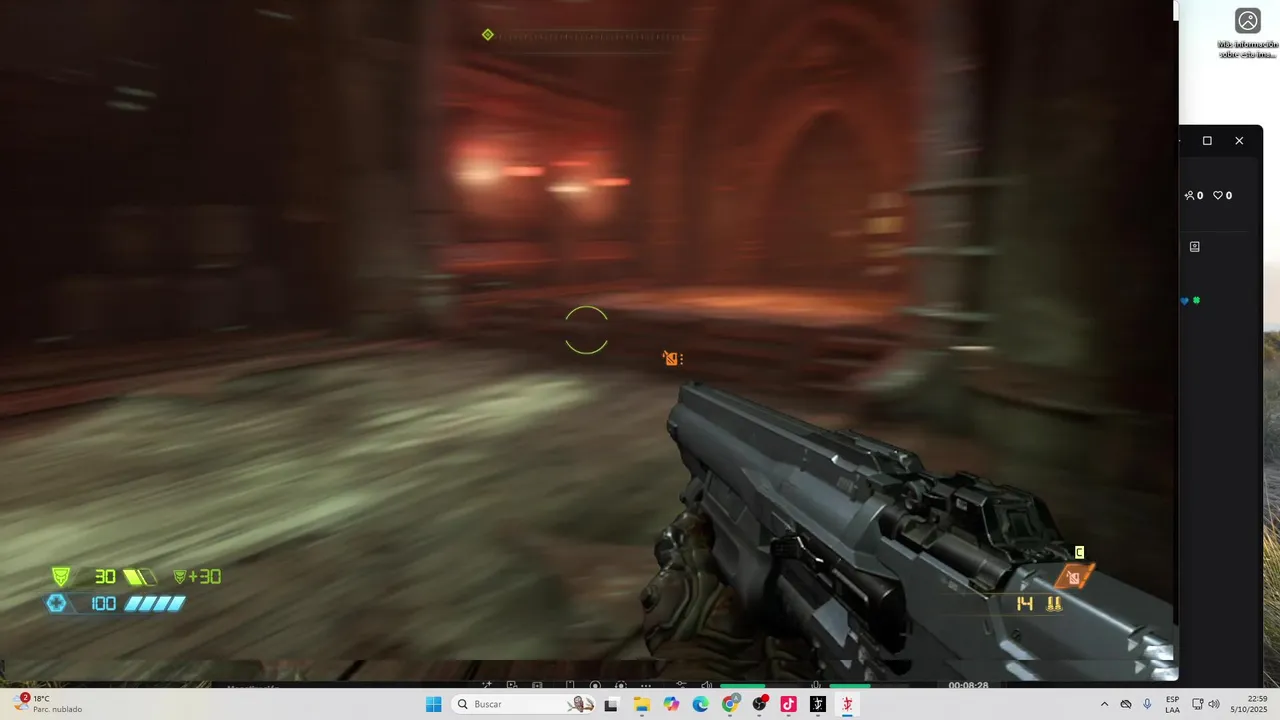Click the orange weapon mod icon in HUD
The height and width of the screenshot is (720, 1280).
1074,577
